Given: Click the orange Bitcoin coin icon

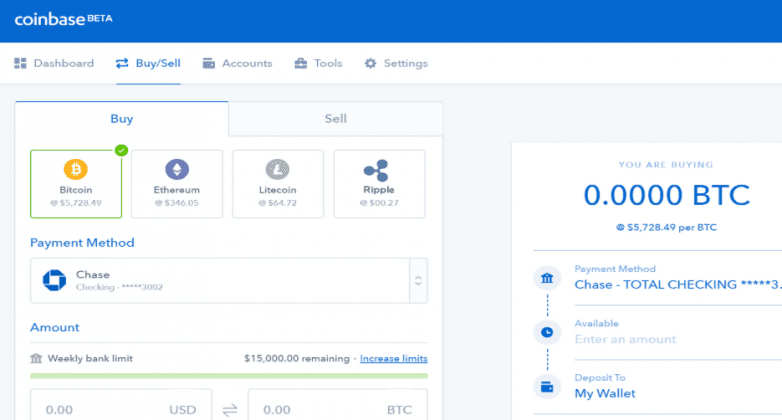Looking at the screenshot, I should tap(76, 170).
